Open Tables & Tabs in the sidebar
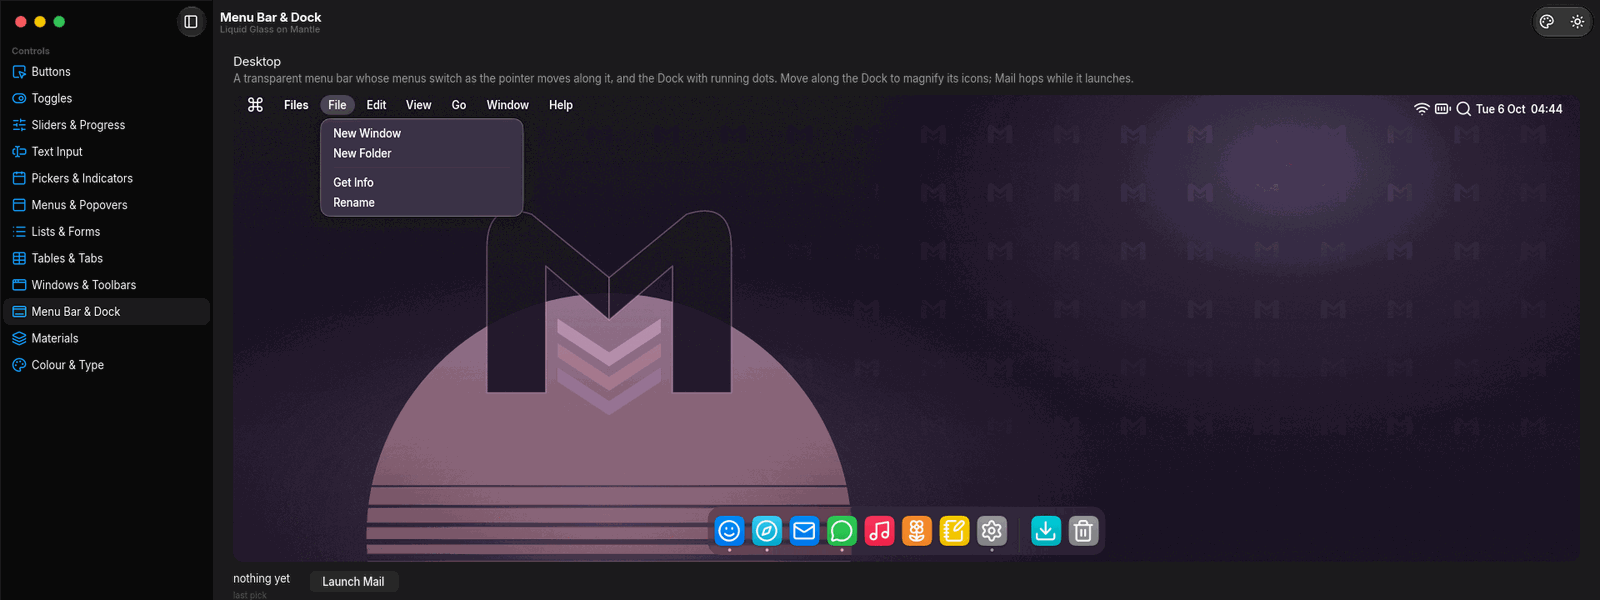The width and height of the screenshot is (1600, 600). pyautogui.click(x=106, y=258)
